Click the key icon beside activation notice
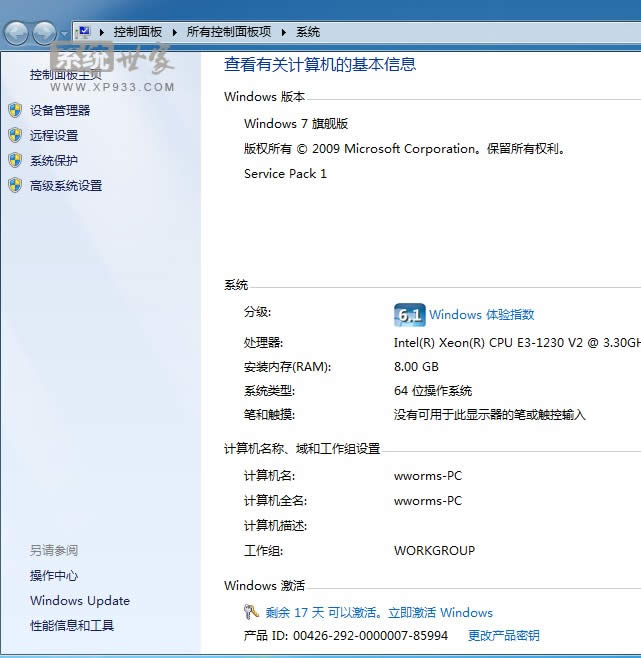Image resolution: width=641 pixels, height=658 pixels. point(252,612)
